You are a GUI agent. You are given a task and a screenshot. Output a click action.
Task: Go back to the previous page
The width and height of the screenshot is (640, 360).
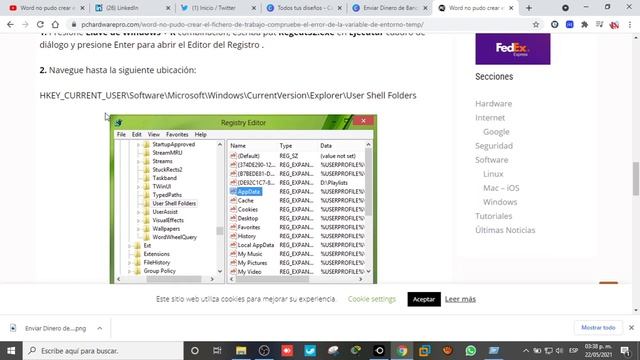point(10,24)
